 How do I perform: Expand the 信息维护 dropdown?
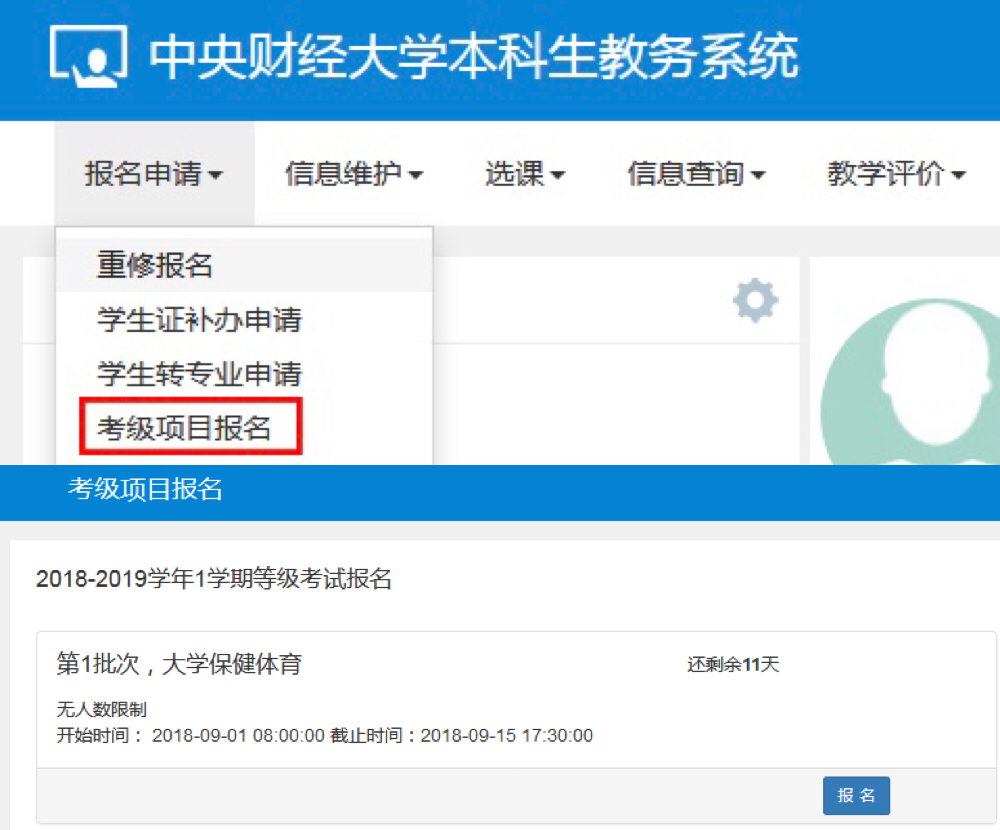click(354, 174)
